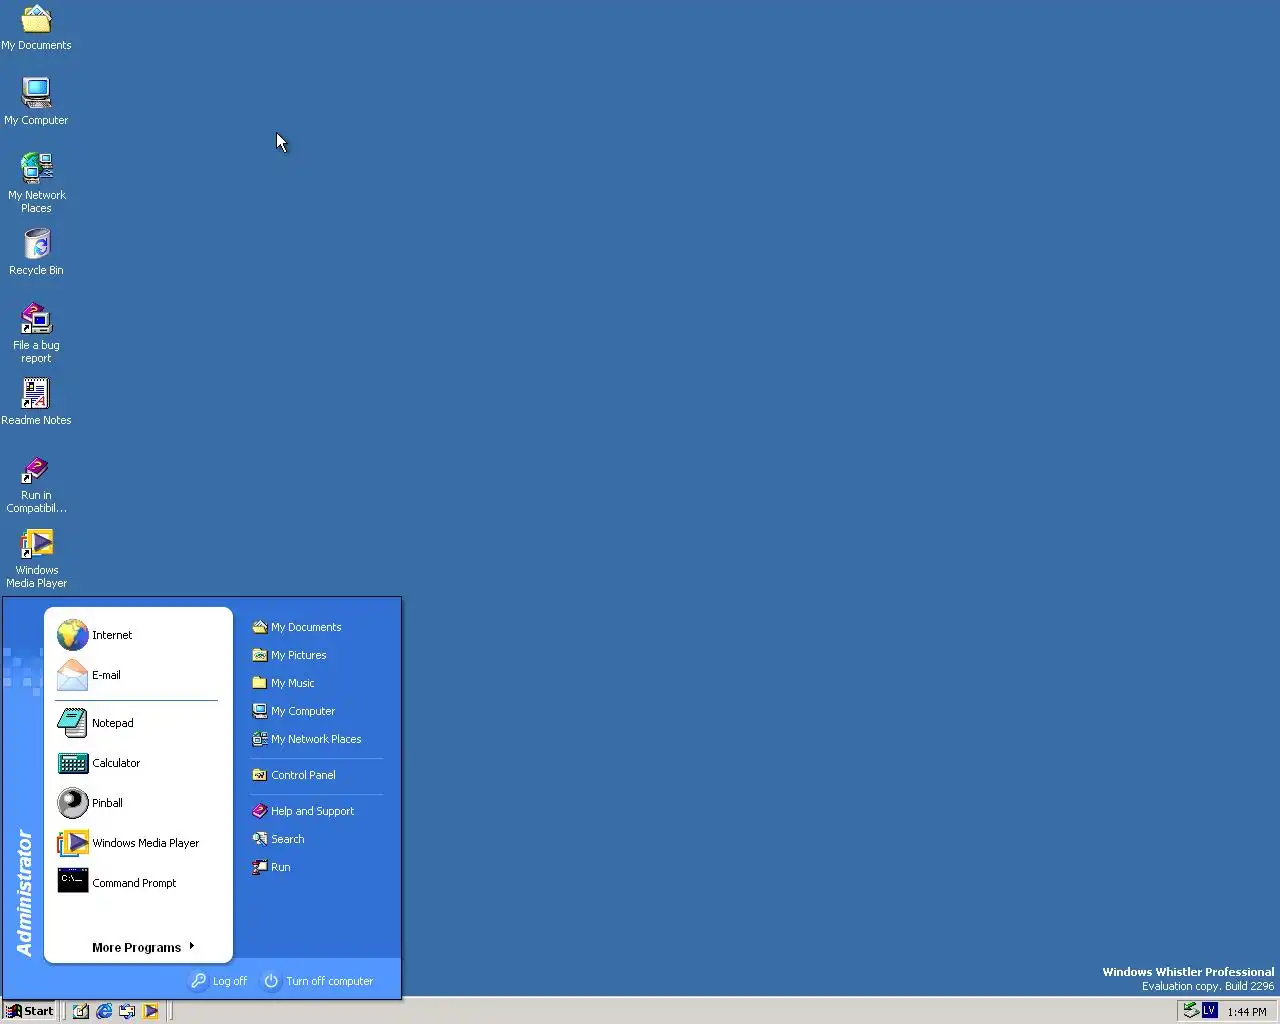
Task: Select the My Computer desktop icon
Action: tap(36, 101)
